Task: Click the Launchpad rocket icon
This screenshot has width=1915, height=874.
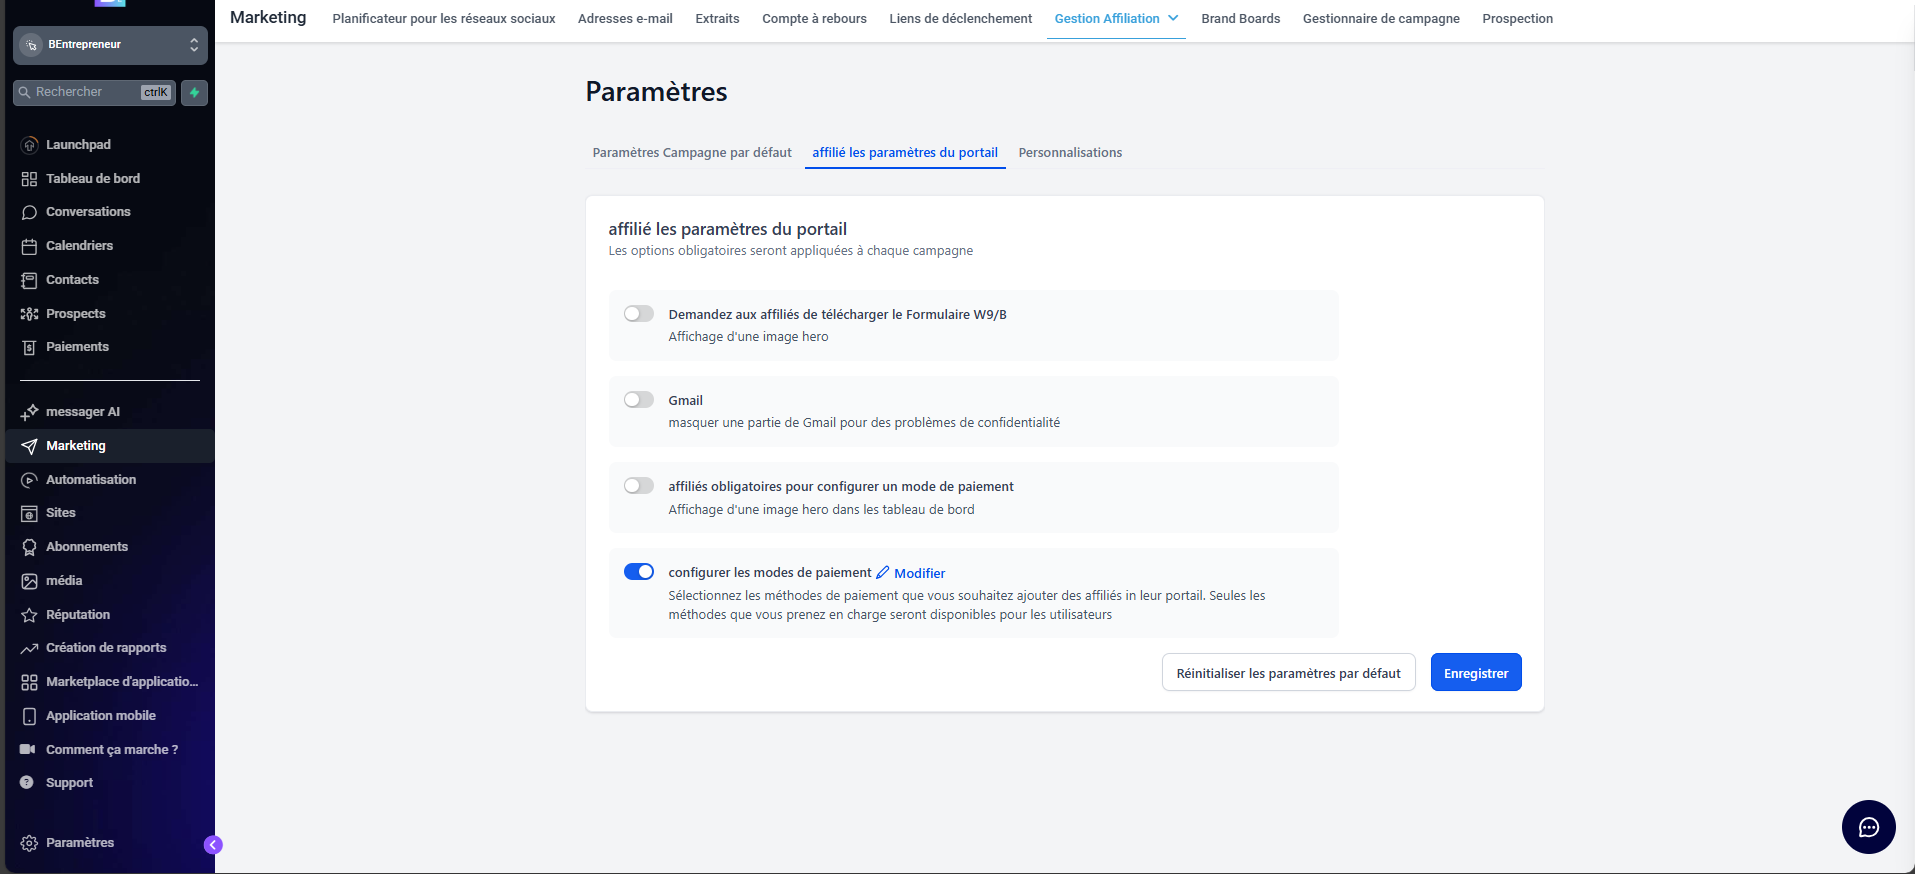Action: (29, 145)
